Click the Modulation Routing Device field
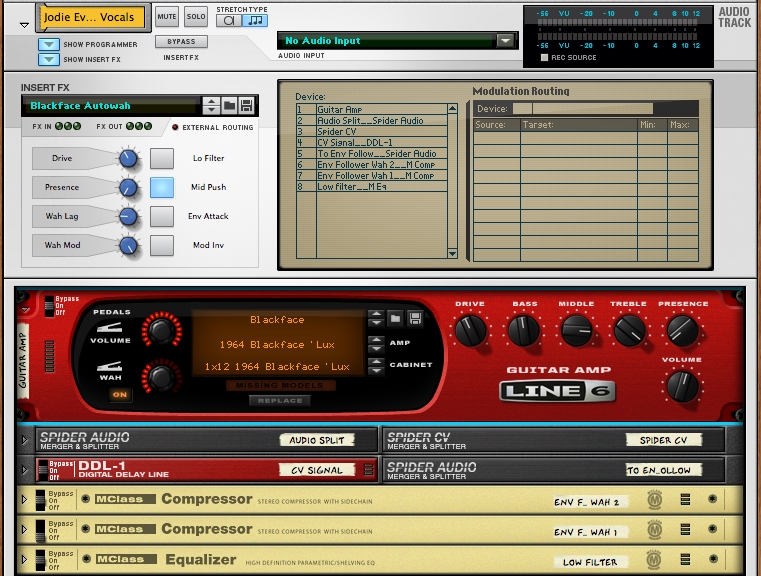 [582, 109]
